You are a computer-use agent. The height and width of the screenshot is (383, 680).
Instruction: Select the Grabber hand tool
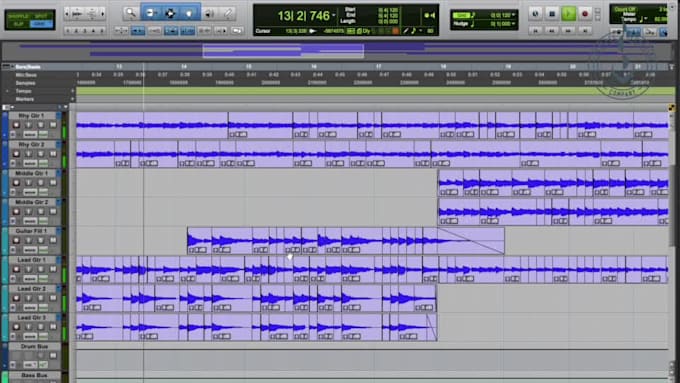click(x=189, y=13)
